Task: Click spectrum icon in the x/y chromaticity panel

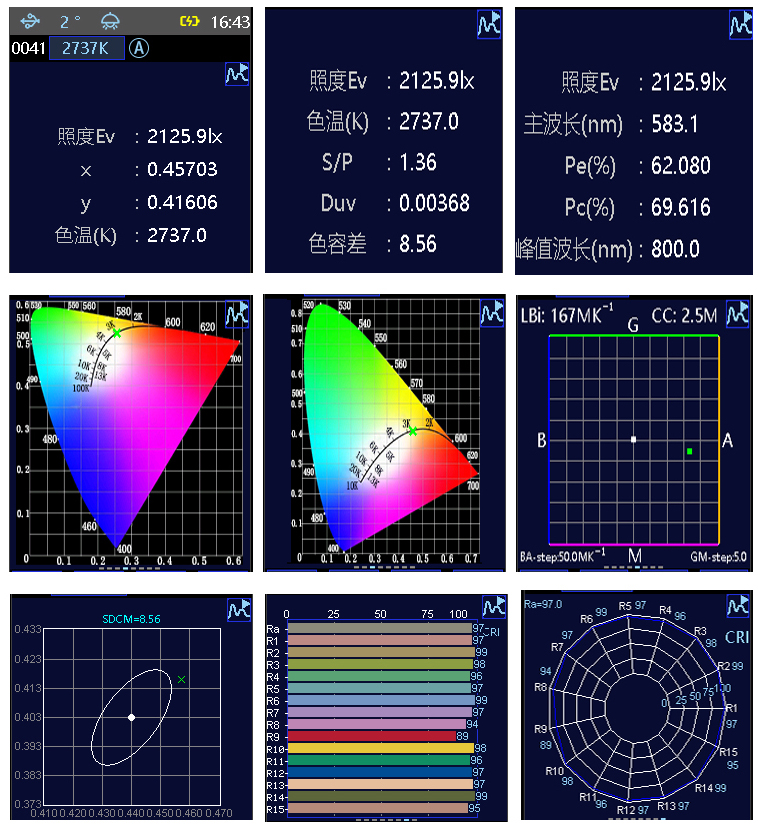Action: (x=237, y=74)
